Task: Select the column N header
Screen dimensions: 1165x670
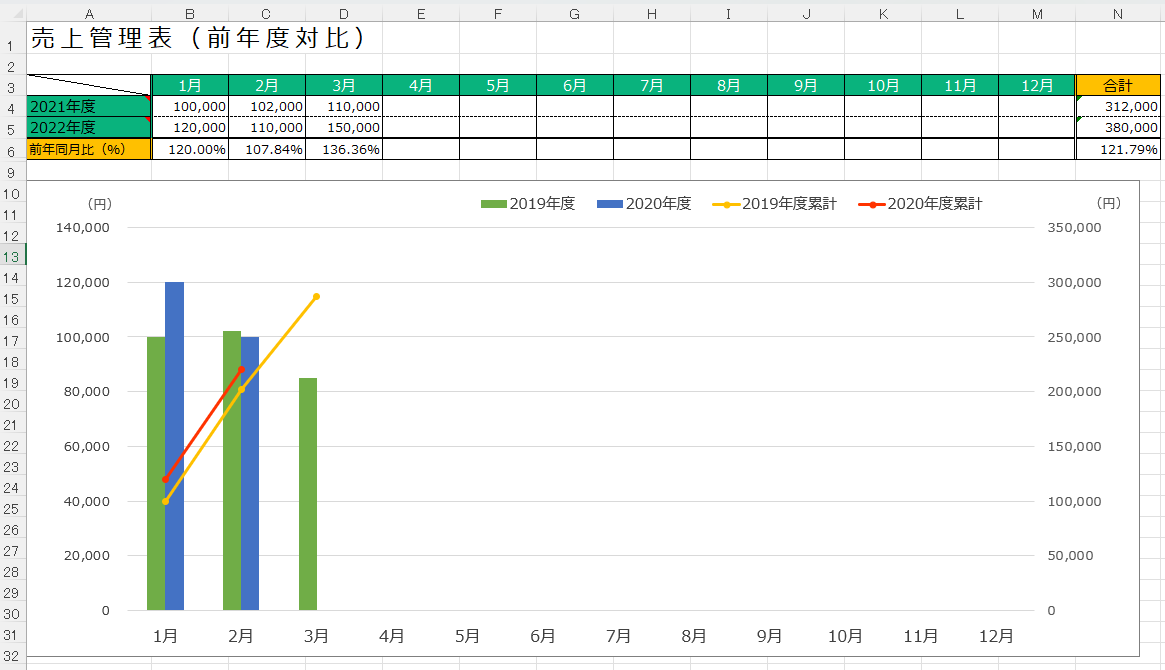Action: coord(1117,13)
